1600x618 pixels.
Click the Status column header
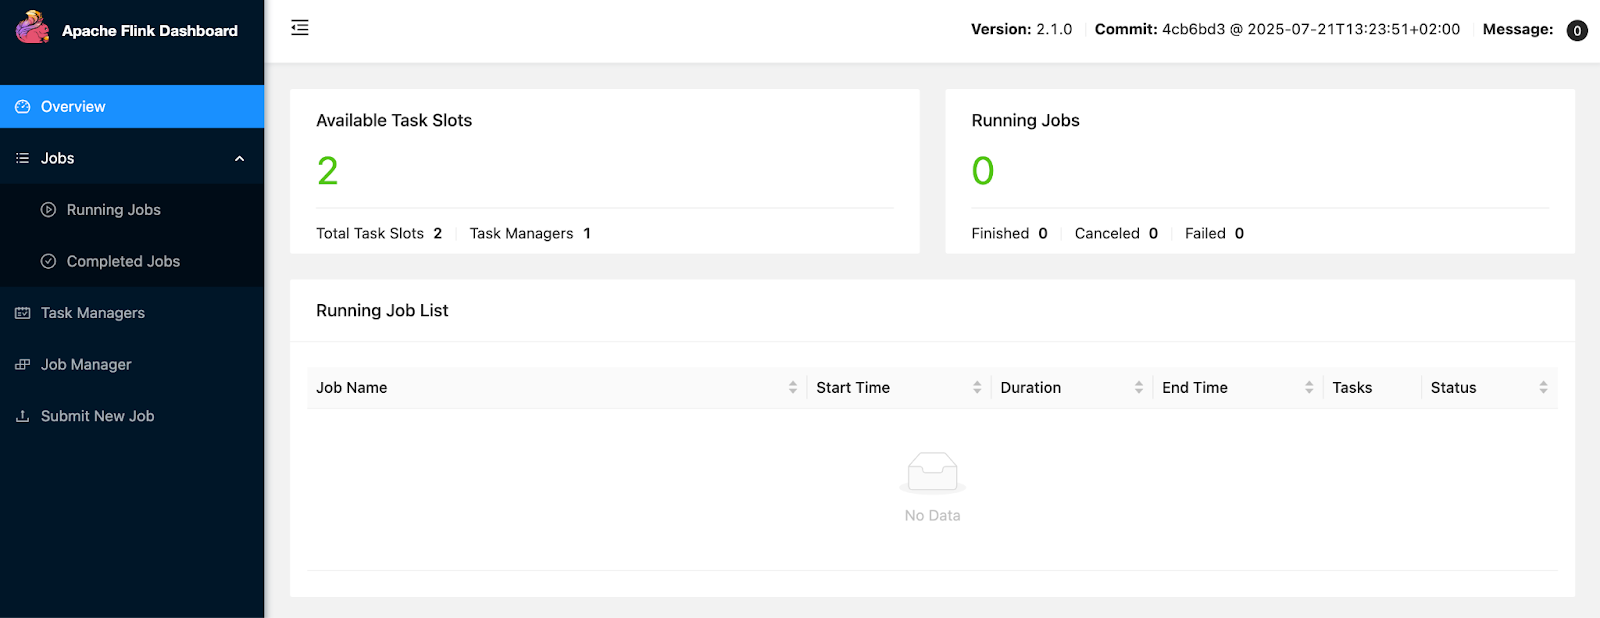coord(1489,388)
